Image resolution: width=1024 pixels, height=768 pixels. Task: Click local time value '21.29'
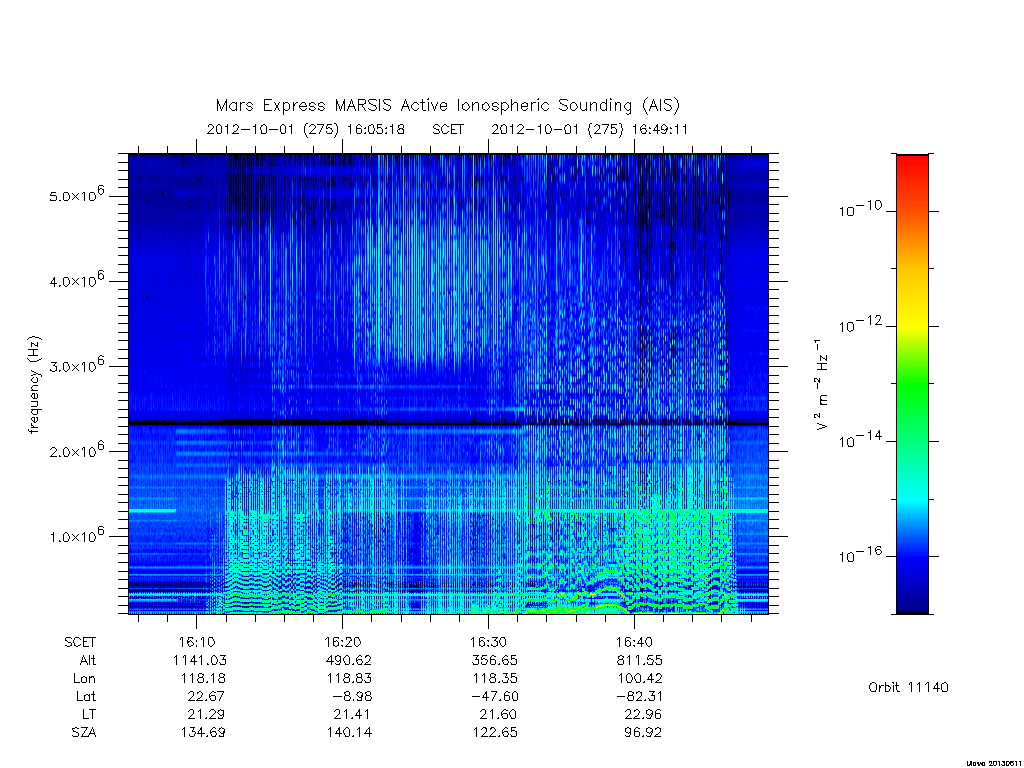[206, 714]
